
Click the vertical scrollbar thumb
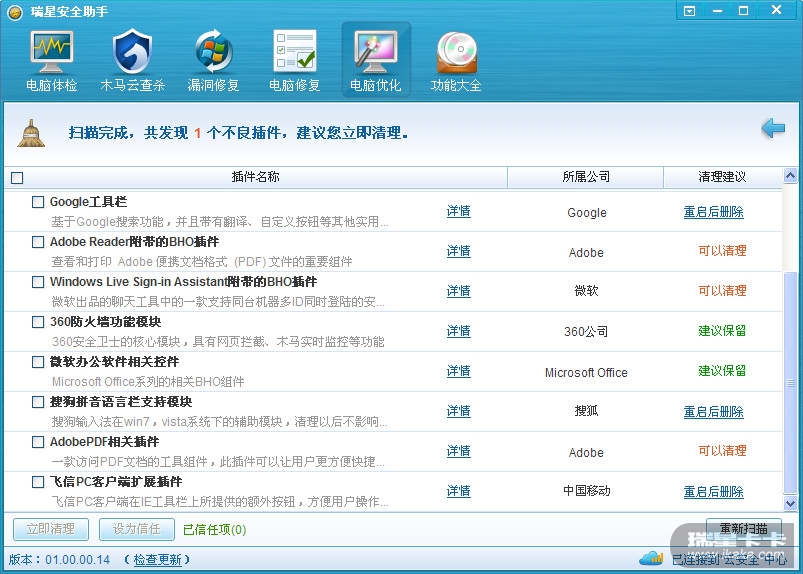(790, 384)
